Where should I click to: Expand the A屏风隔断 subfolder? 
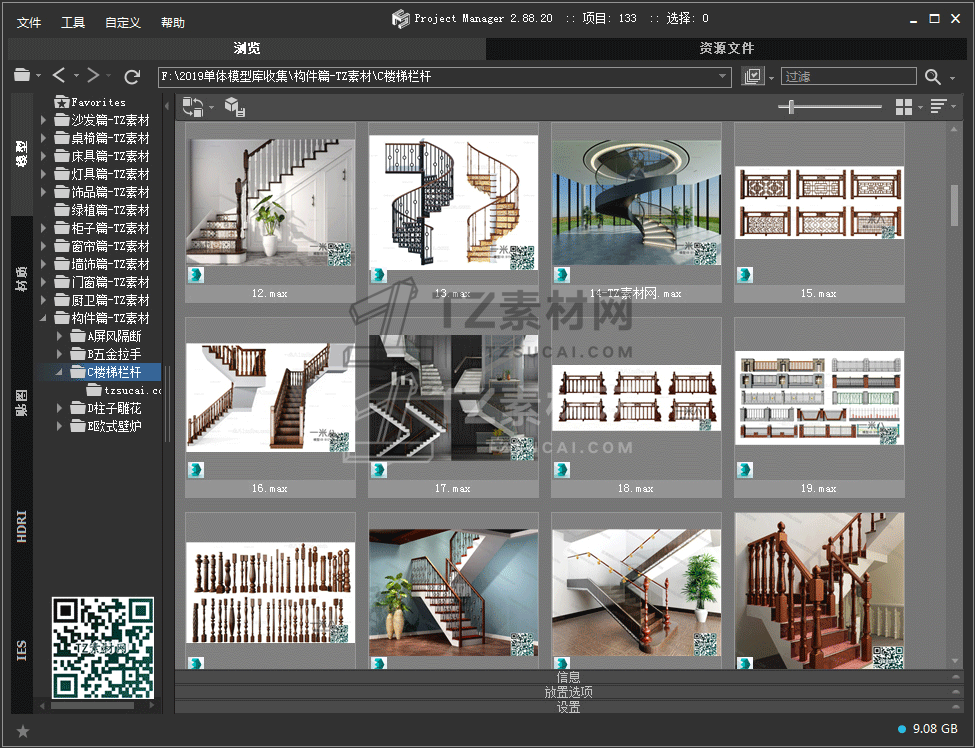tap(60, 336)
